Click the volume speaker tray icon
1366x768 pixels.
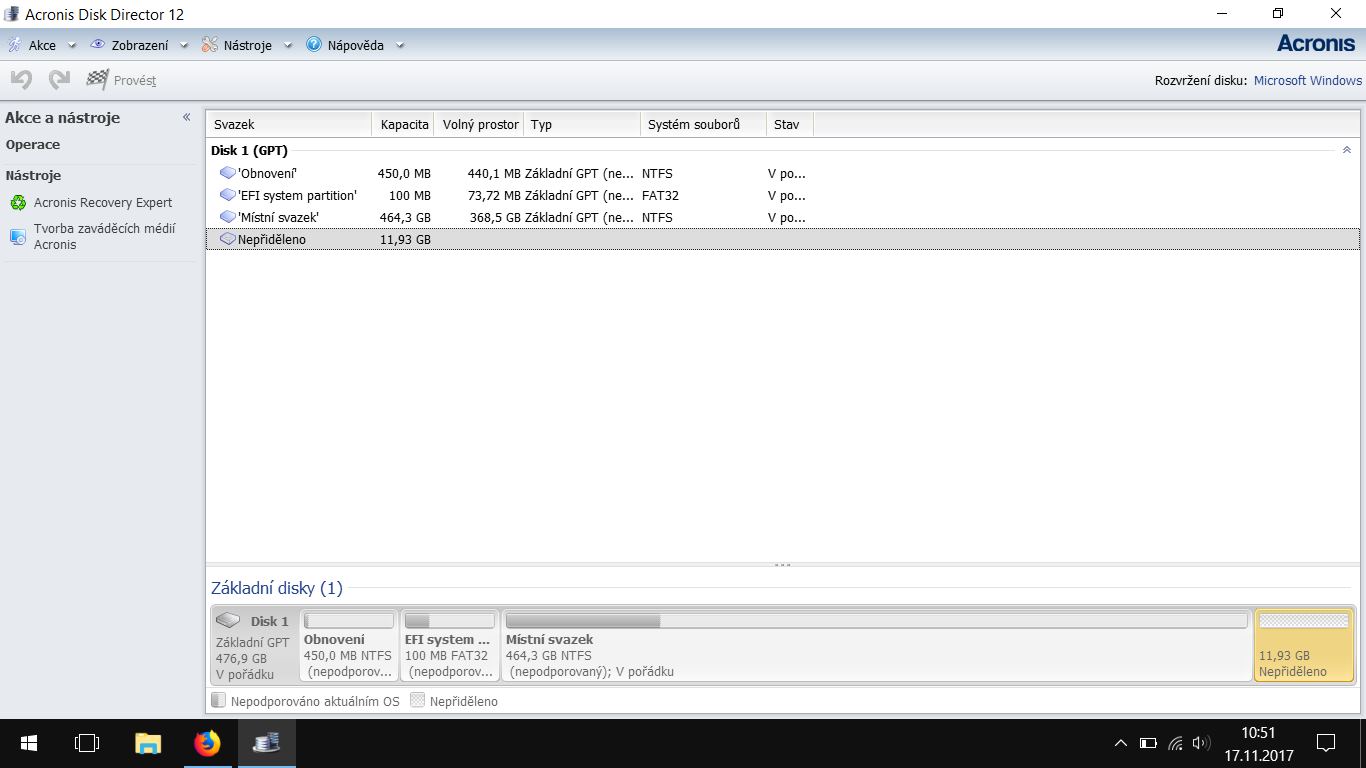tap(1202, 743)
